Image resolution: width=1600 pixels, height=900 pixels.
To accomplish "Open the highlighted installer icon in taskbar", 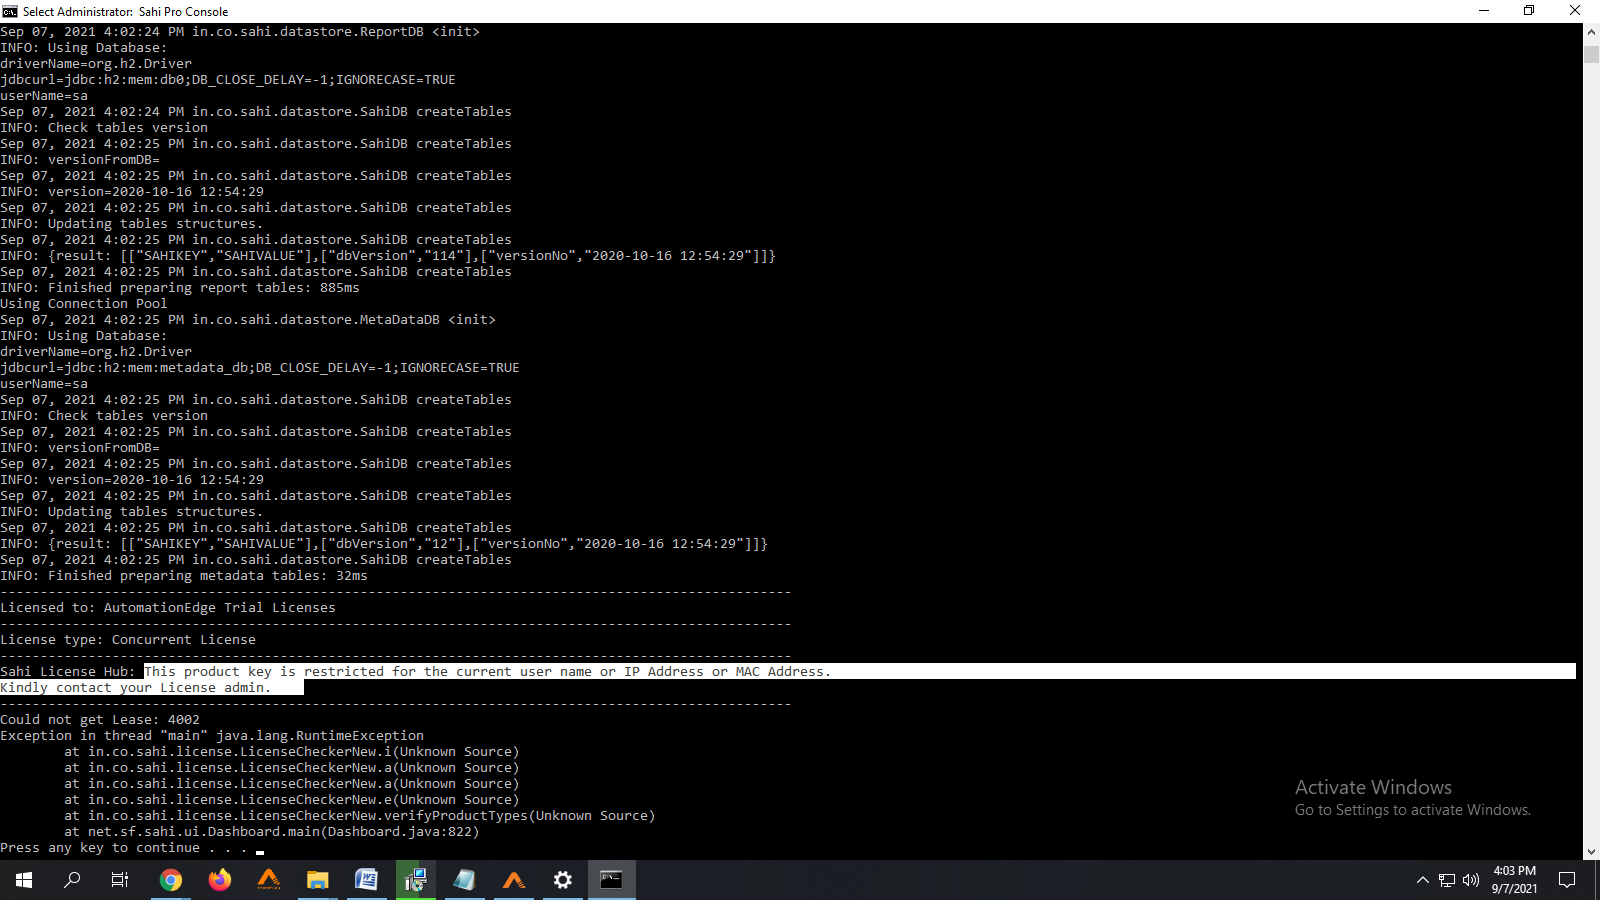I will coord(416,880).
